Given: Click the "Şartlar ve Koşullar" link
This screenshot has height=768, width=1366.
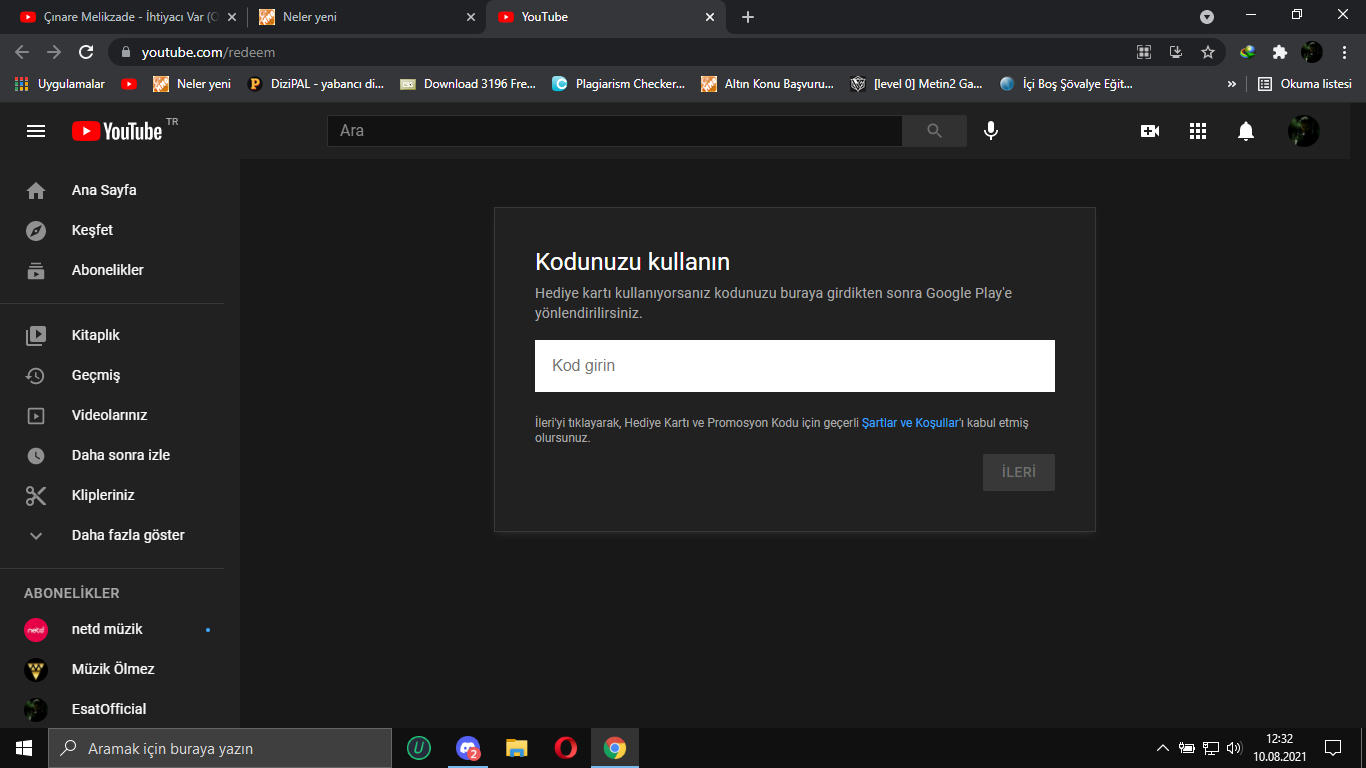Looking at the screenshot, I should pyautogui.click(x=909, y=423).
